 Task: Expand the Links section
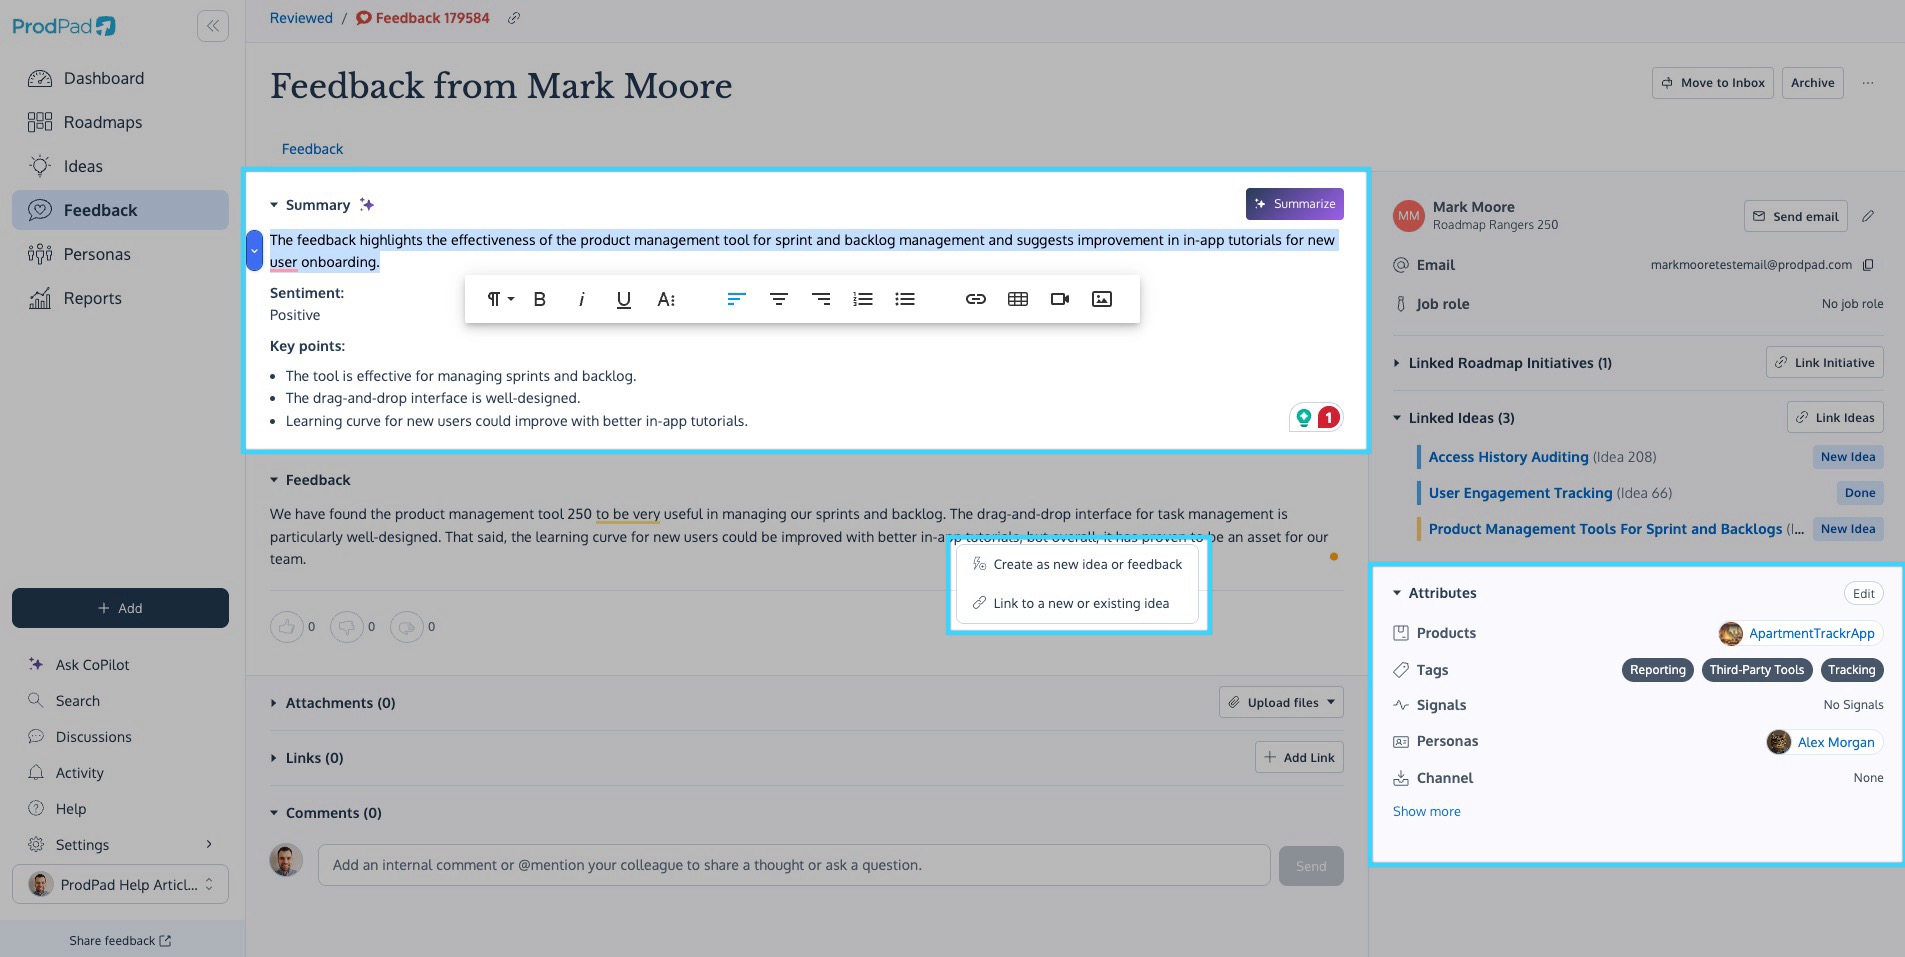click(x=274, y=758)
